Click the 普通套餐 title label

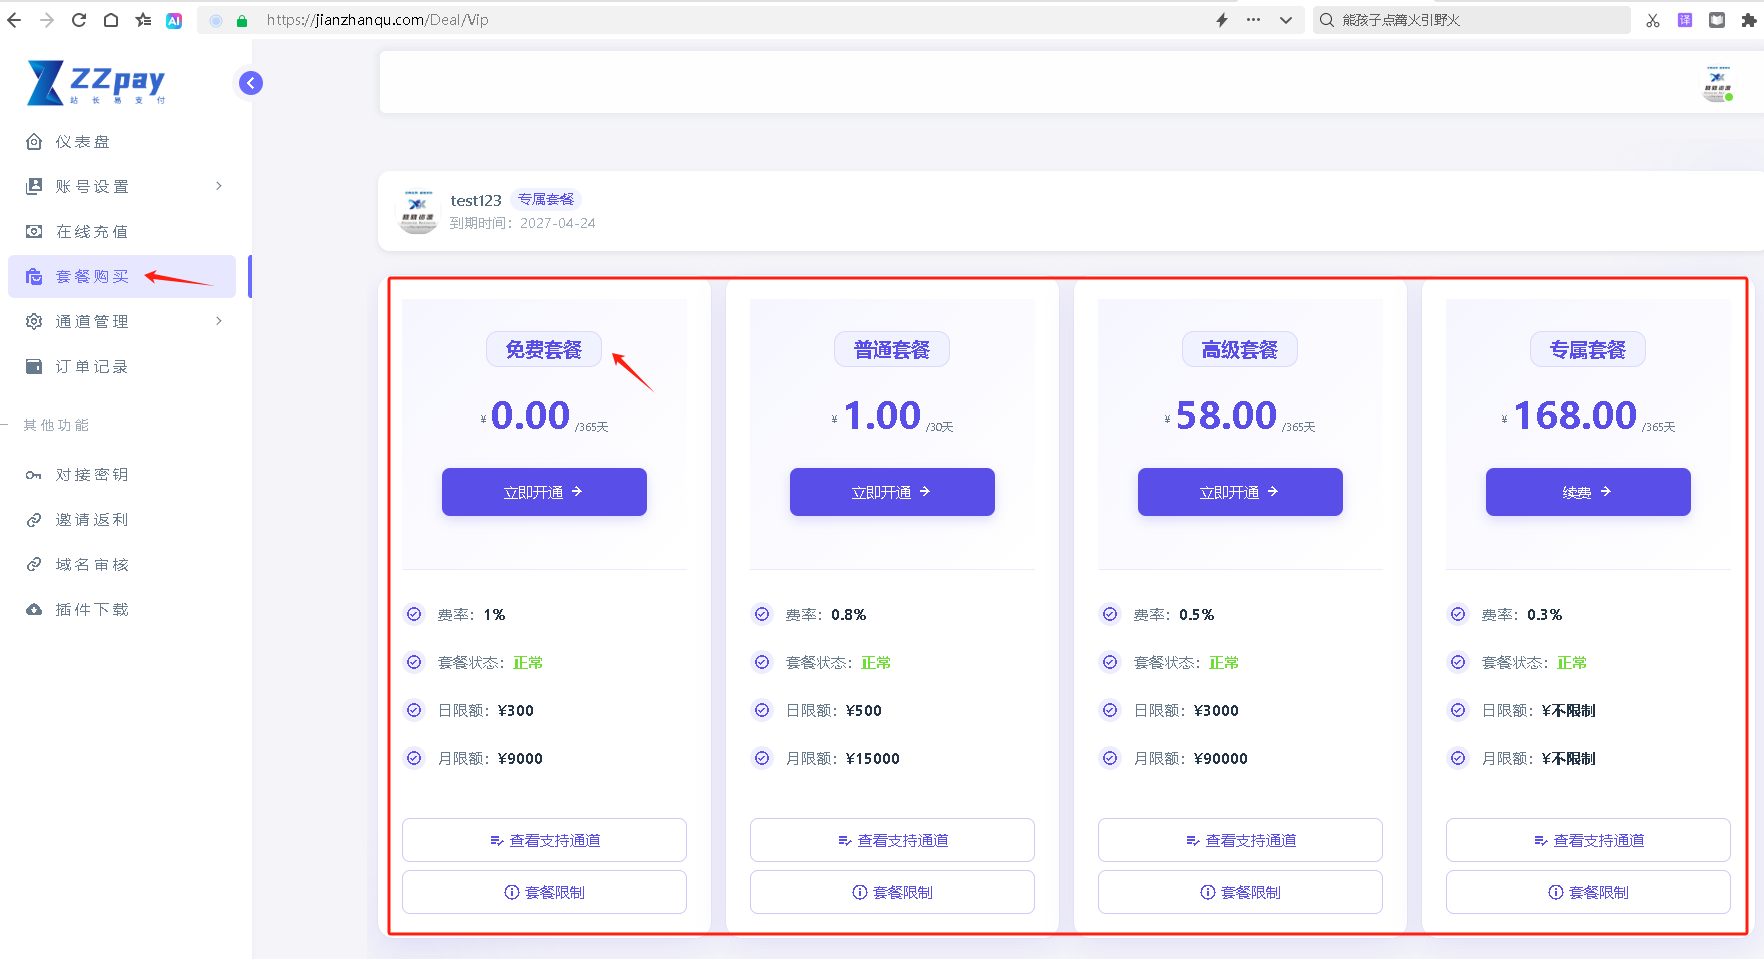coord(892,350)
